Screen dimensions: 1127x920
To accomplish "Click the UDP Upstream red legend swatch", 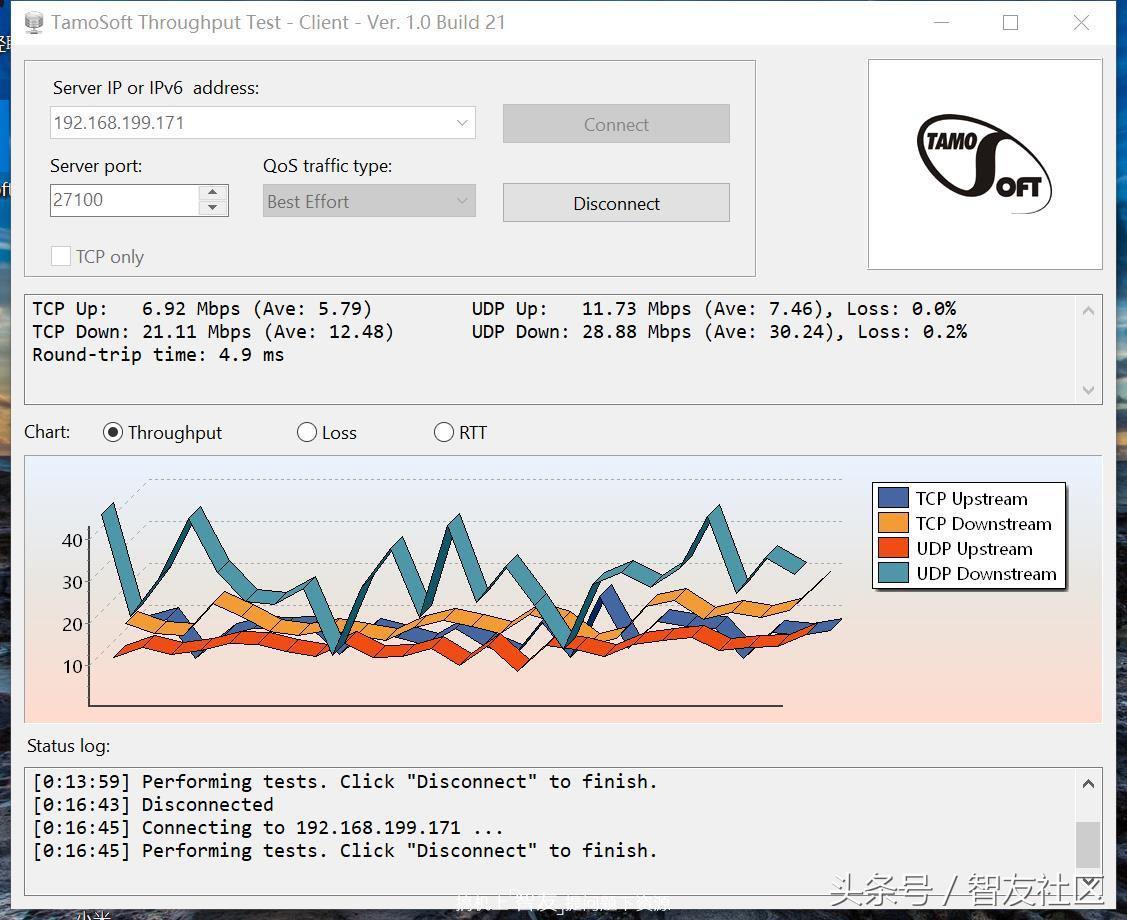I will [893, 548].
